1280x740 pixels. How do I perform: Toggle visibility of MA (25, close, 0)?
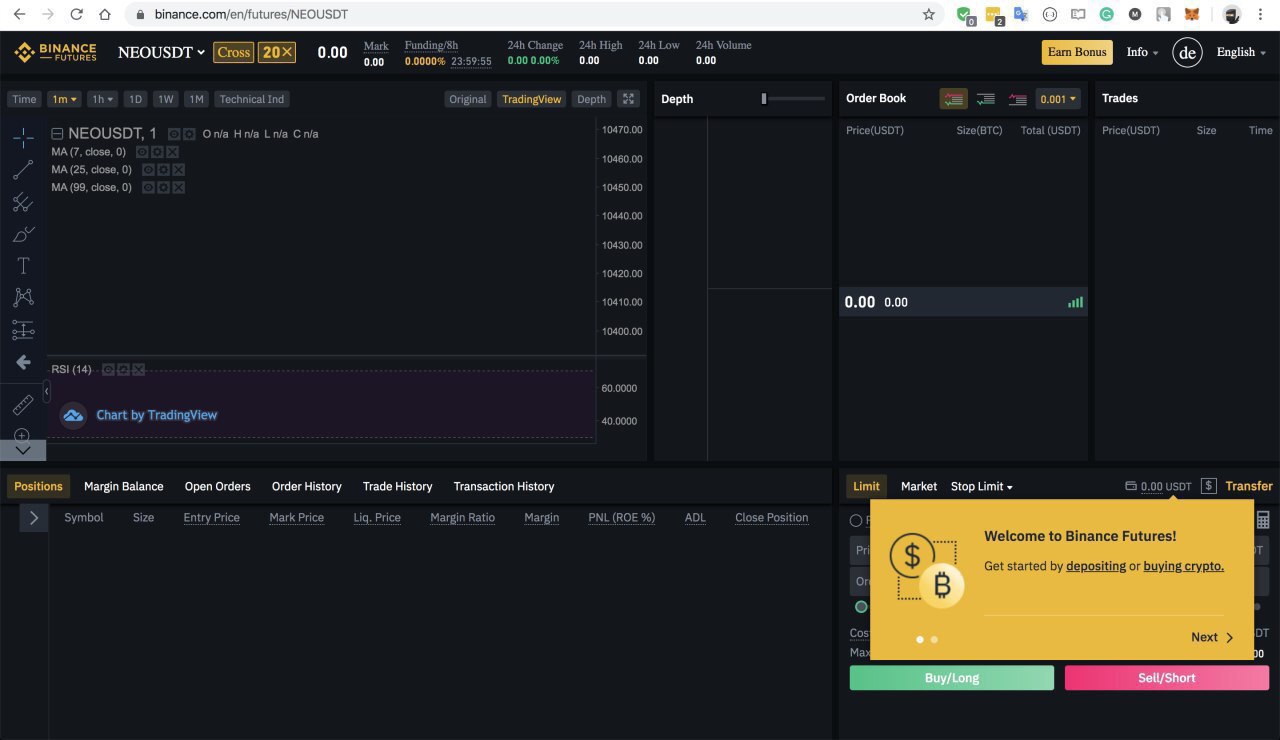click(148, 170)
